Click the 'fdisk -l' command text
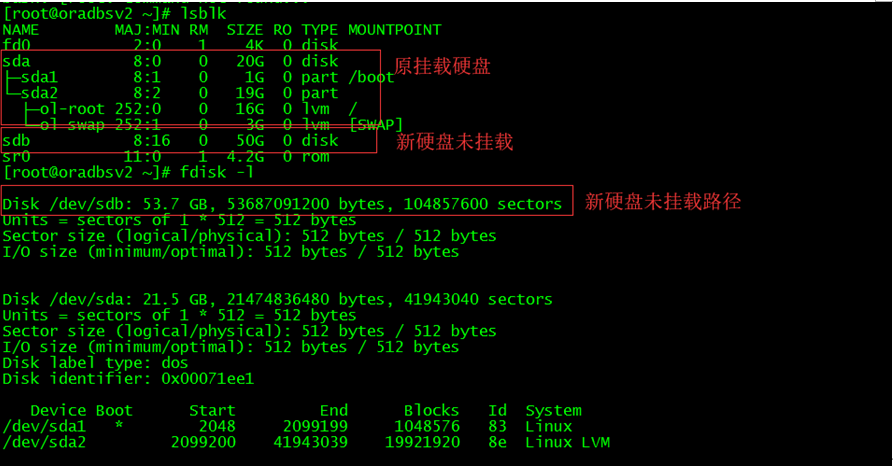Screen dimensions: 893x468 tap(217, 172)
